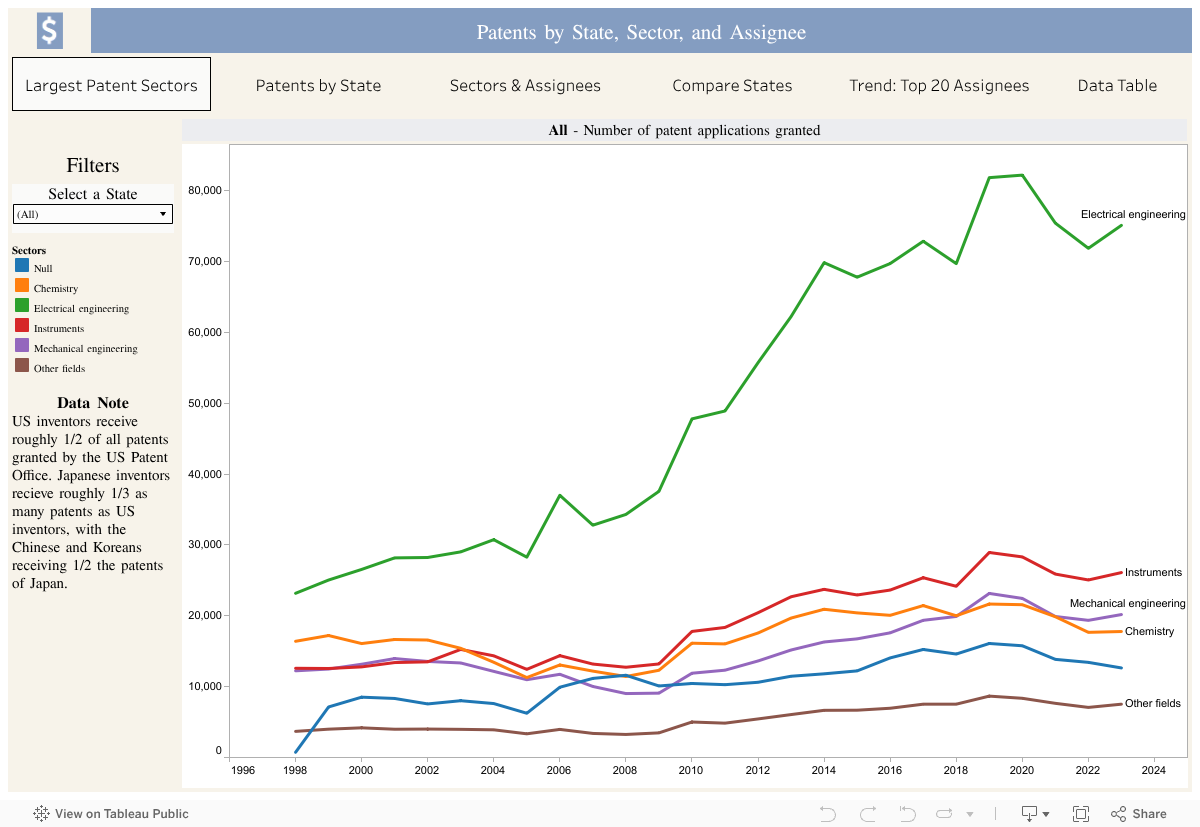
Task: Expand the arrow beside the Download icon
Action: [x=1046, y=815]
